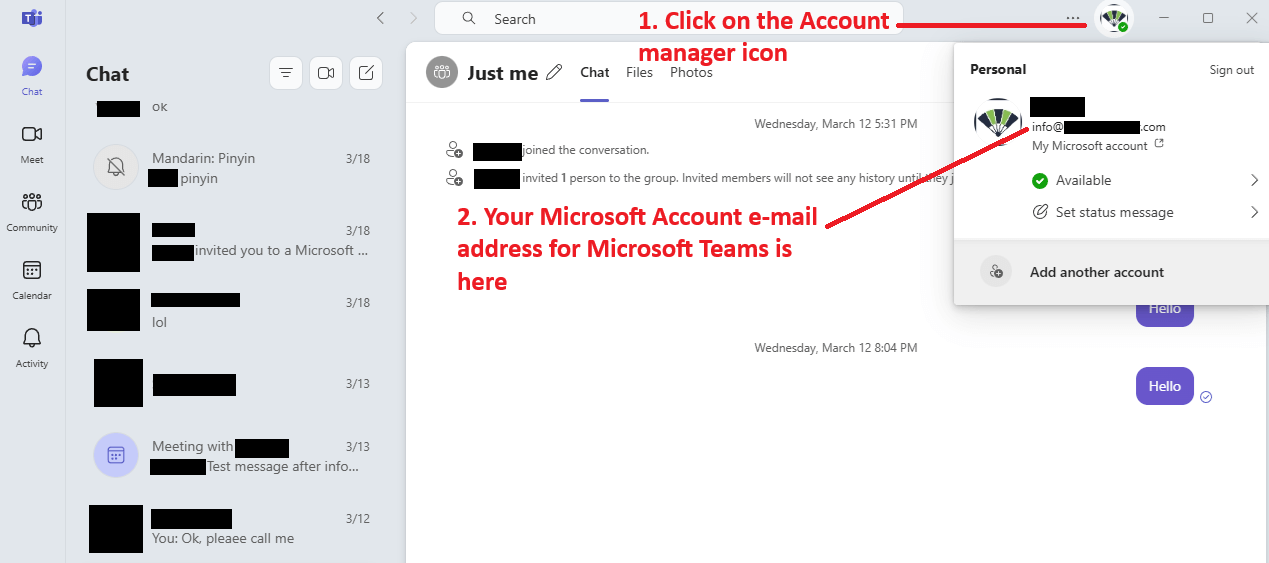
Task: Expand Set status message options
Action: [x=1254, y=212]
